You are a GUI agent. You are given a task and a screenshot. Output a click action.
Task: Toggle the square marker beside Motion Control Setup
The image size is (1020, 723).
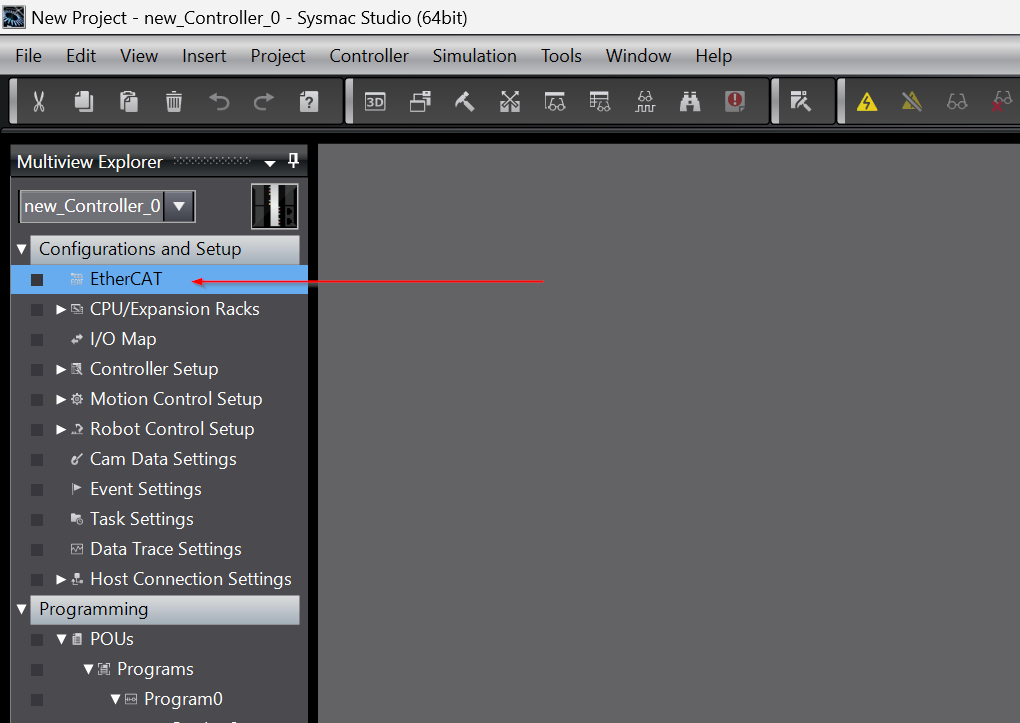(37, 400)
